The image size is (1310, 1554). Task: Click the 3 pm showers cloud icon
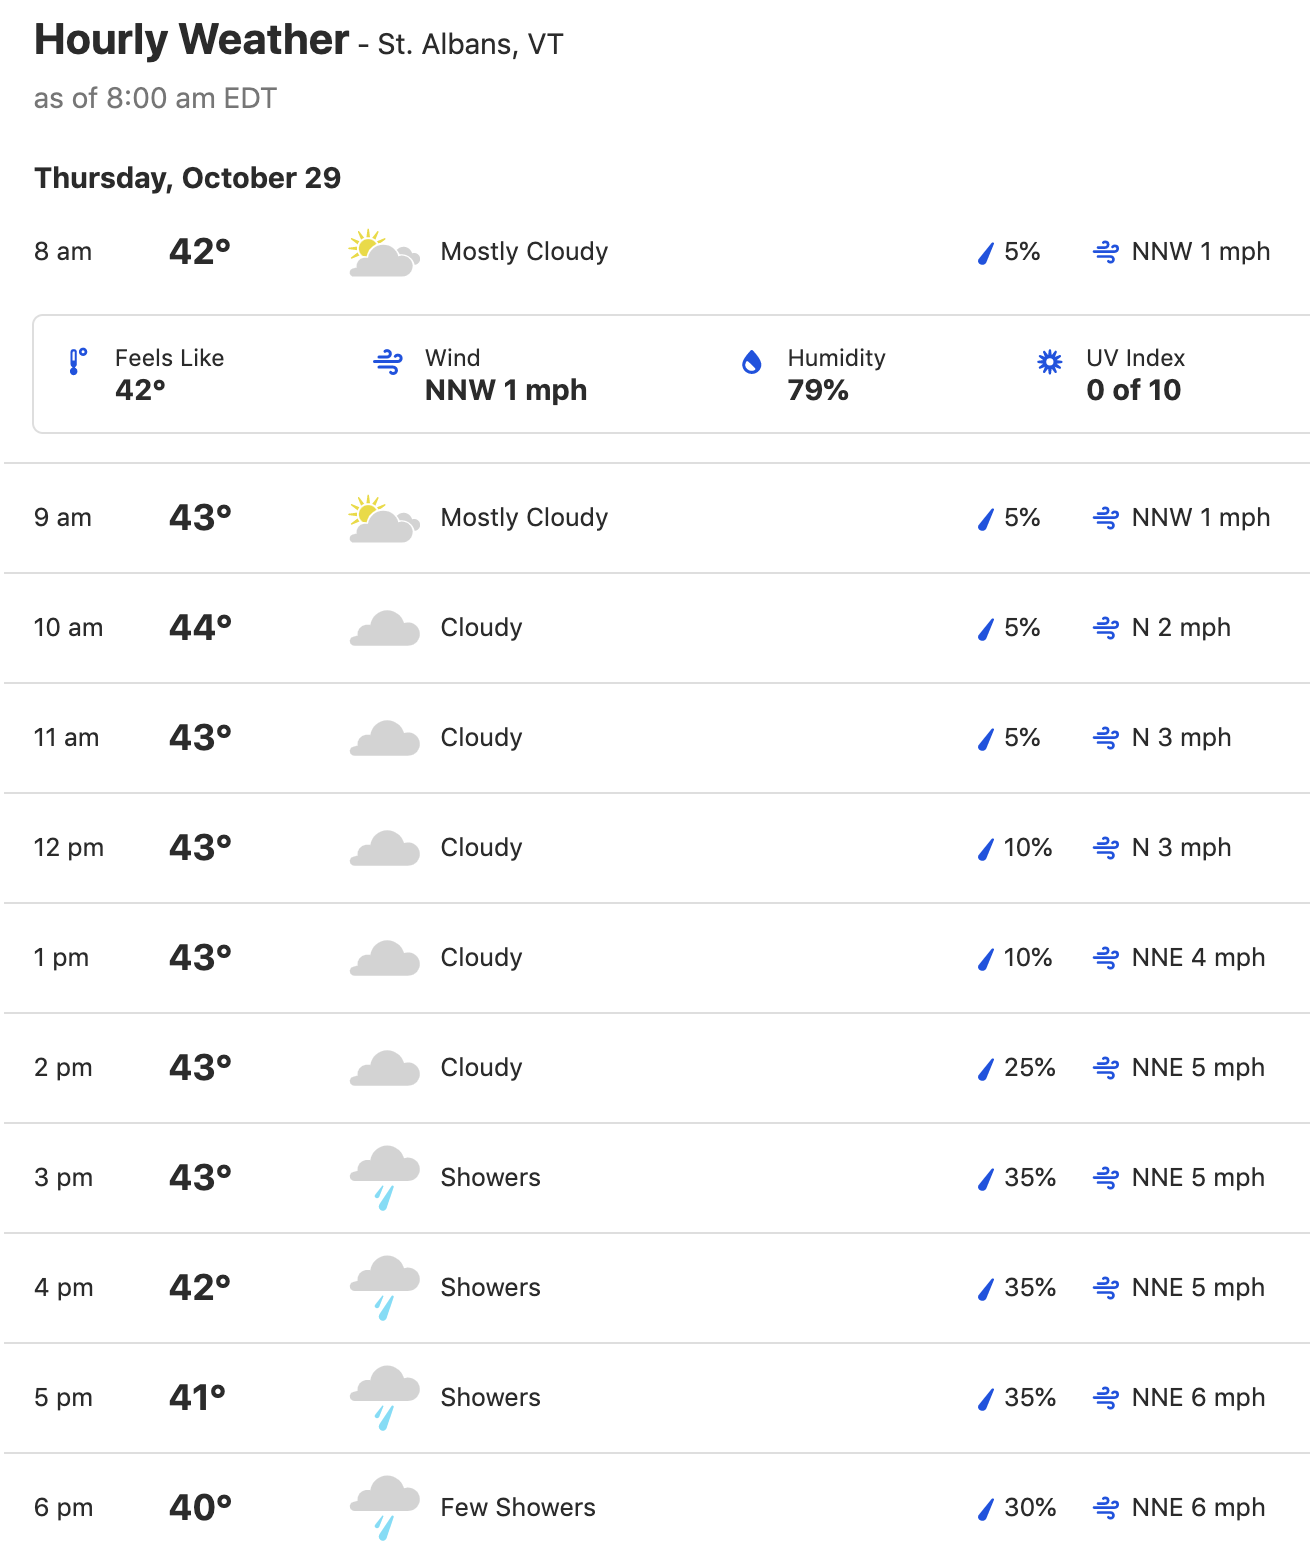pos(384,1178)
